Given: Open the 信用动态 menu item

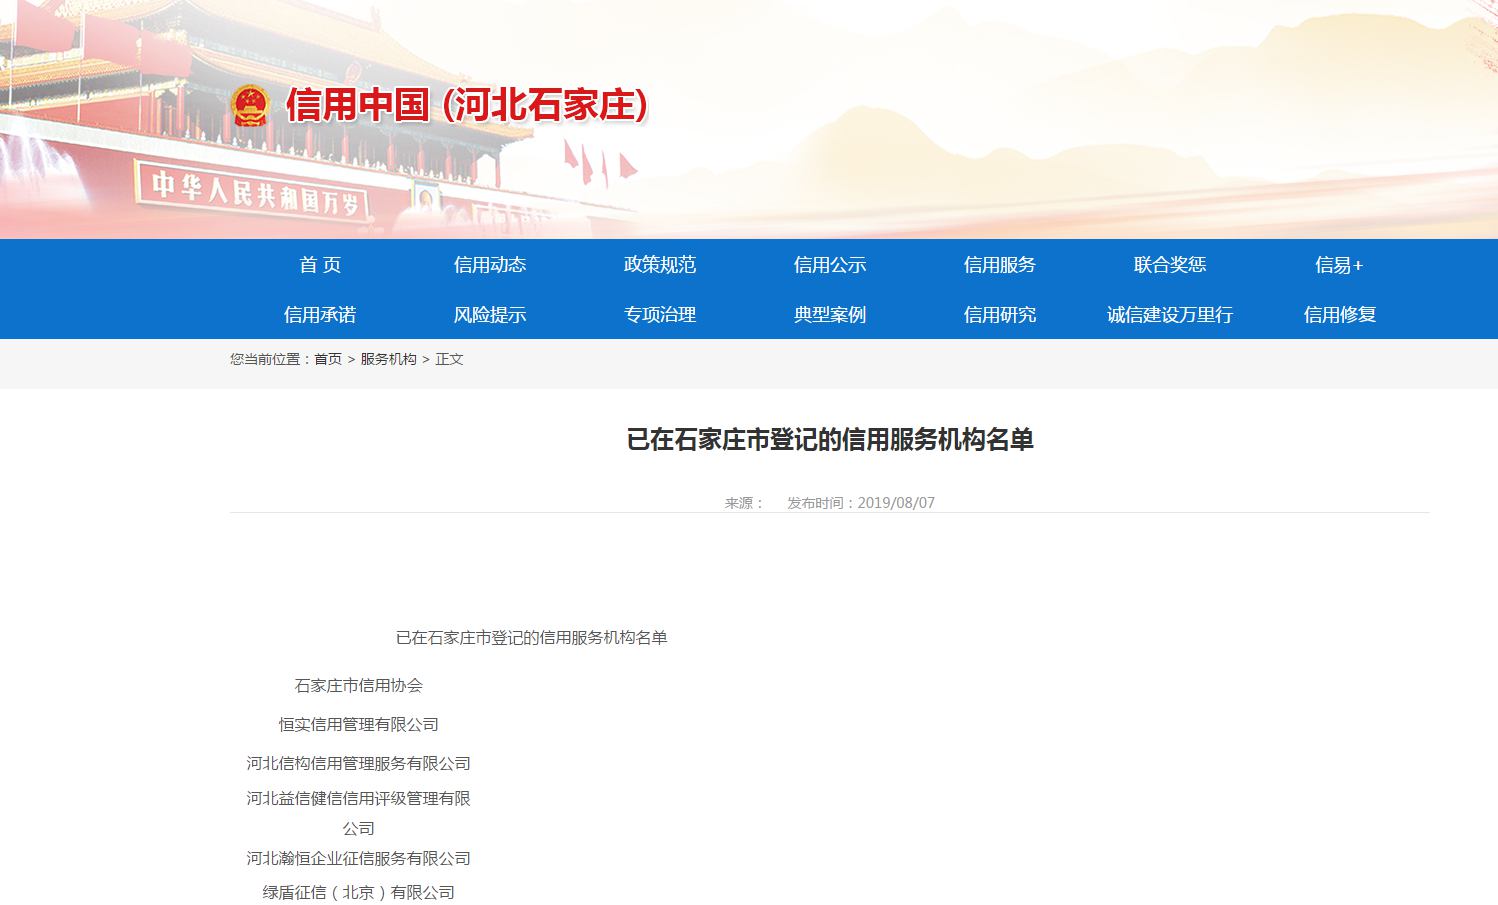Looking at the screenshot, I should pyautogui.click(x=490, y=264).
